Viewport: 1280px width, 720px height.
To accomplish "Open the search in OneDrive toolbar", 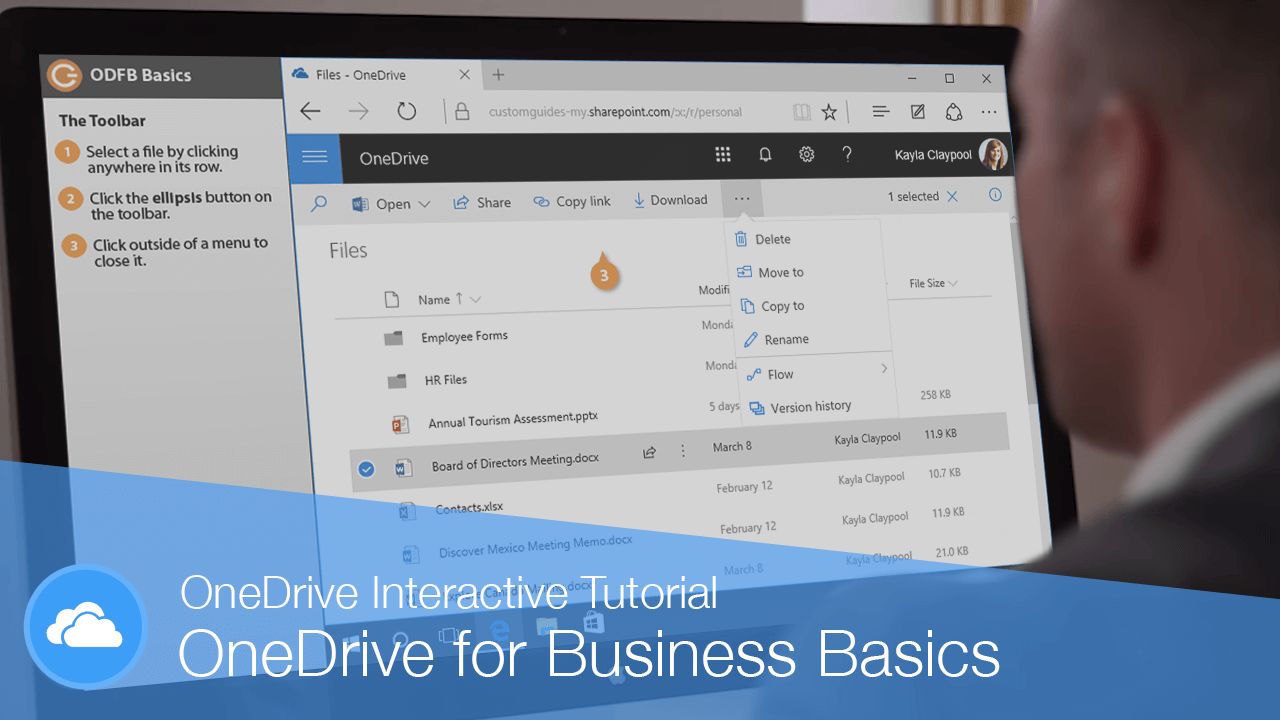I will pos(320,201).
